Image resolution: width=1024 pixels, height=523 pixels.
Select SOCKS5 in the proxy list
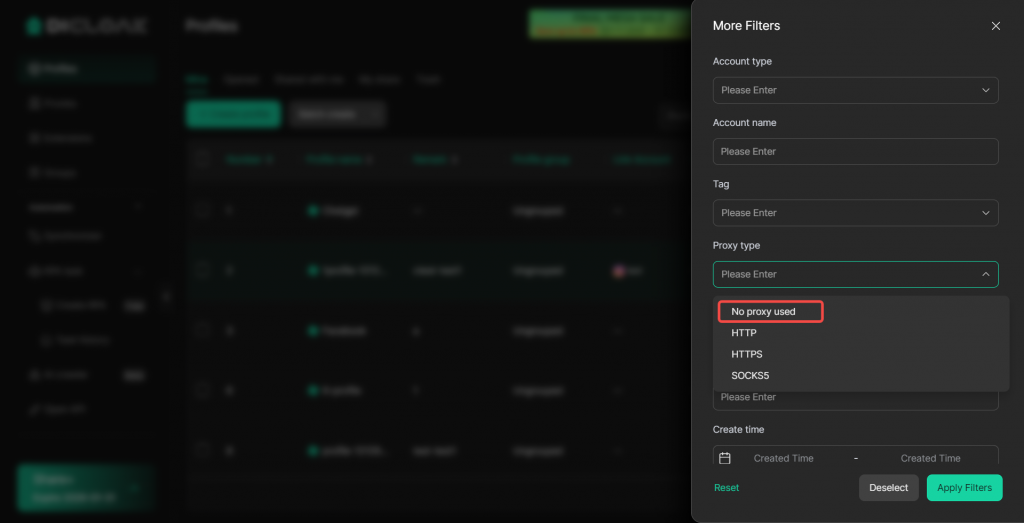751,376
